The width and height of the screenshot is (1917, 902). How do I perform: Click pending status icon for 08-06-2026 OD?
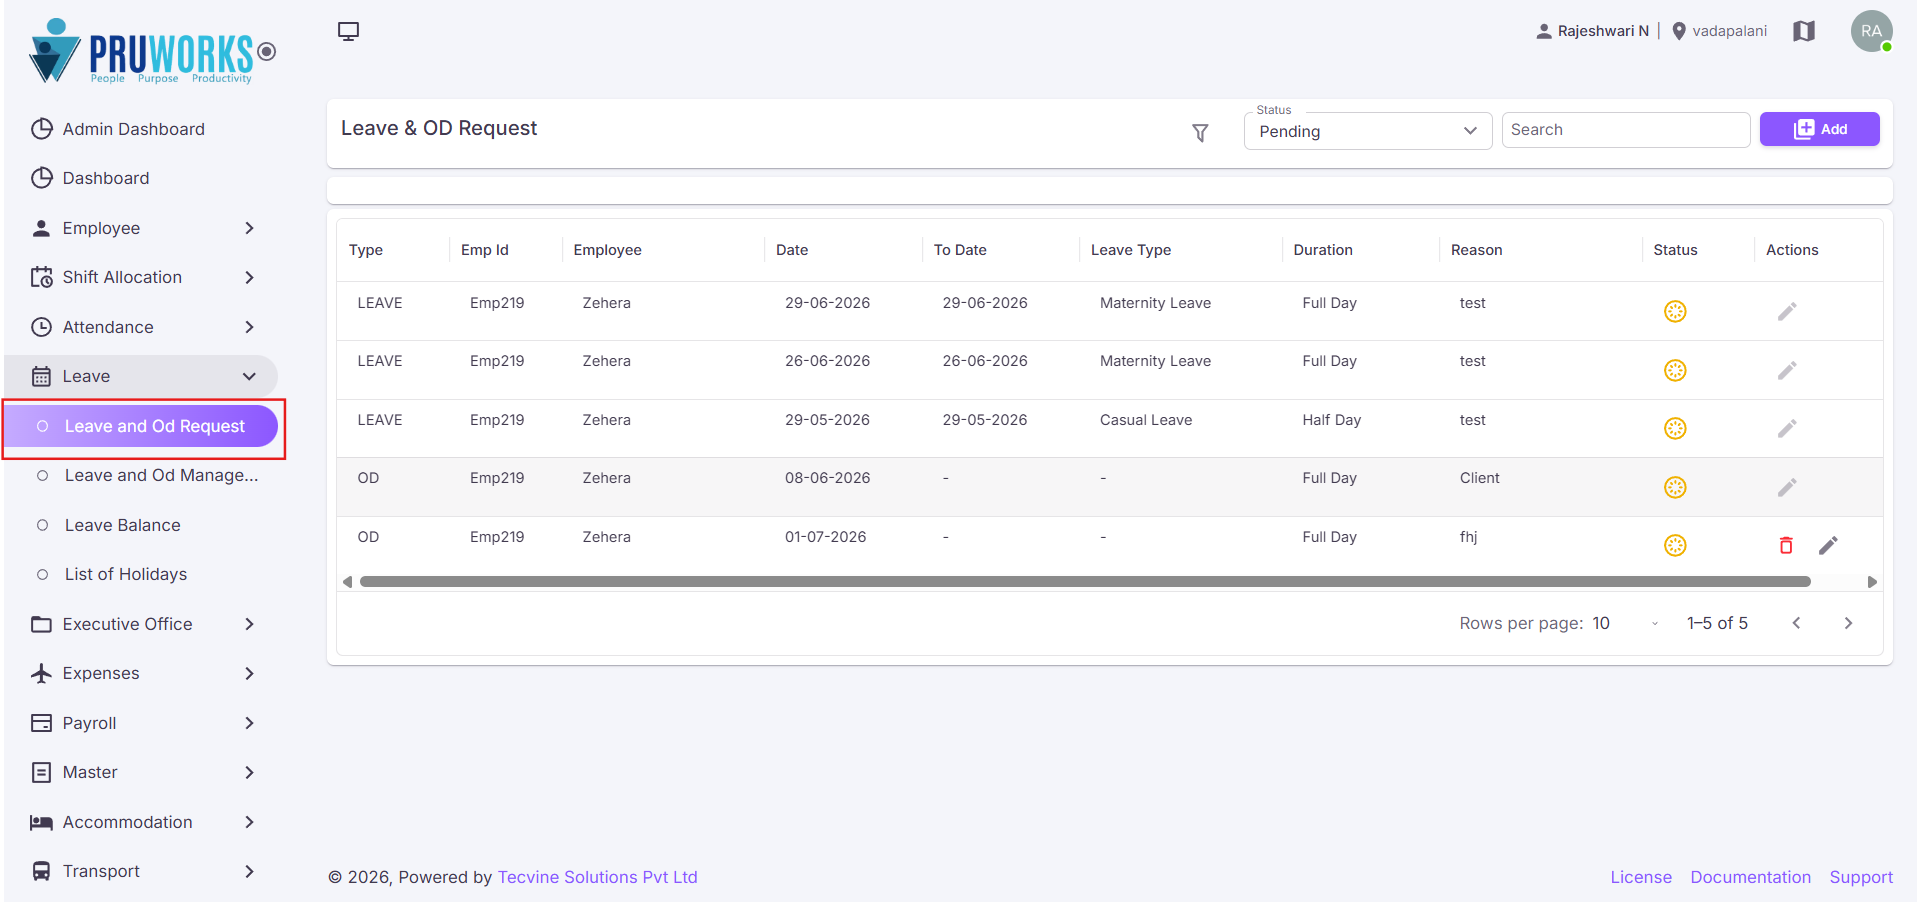point(1675,487)
